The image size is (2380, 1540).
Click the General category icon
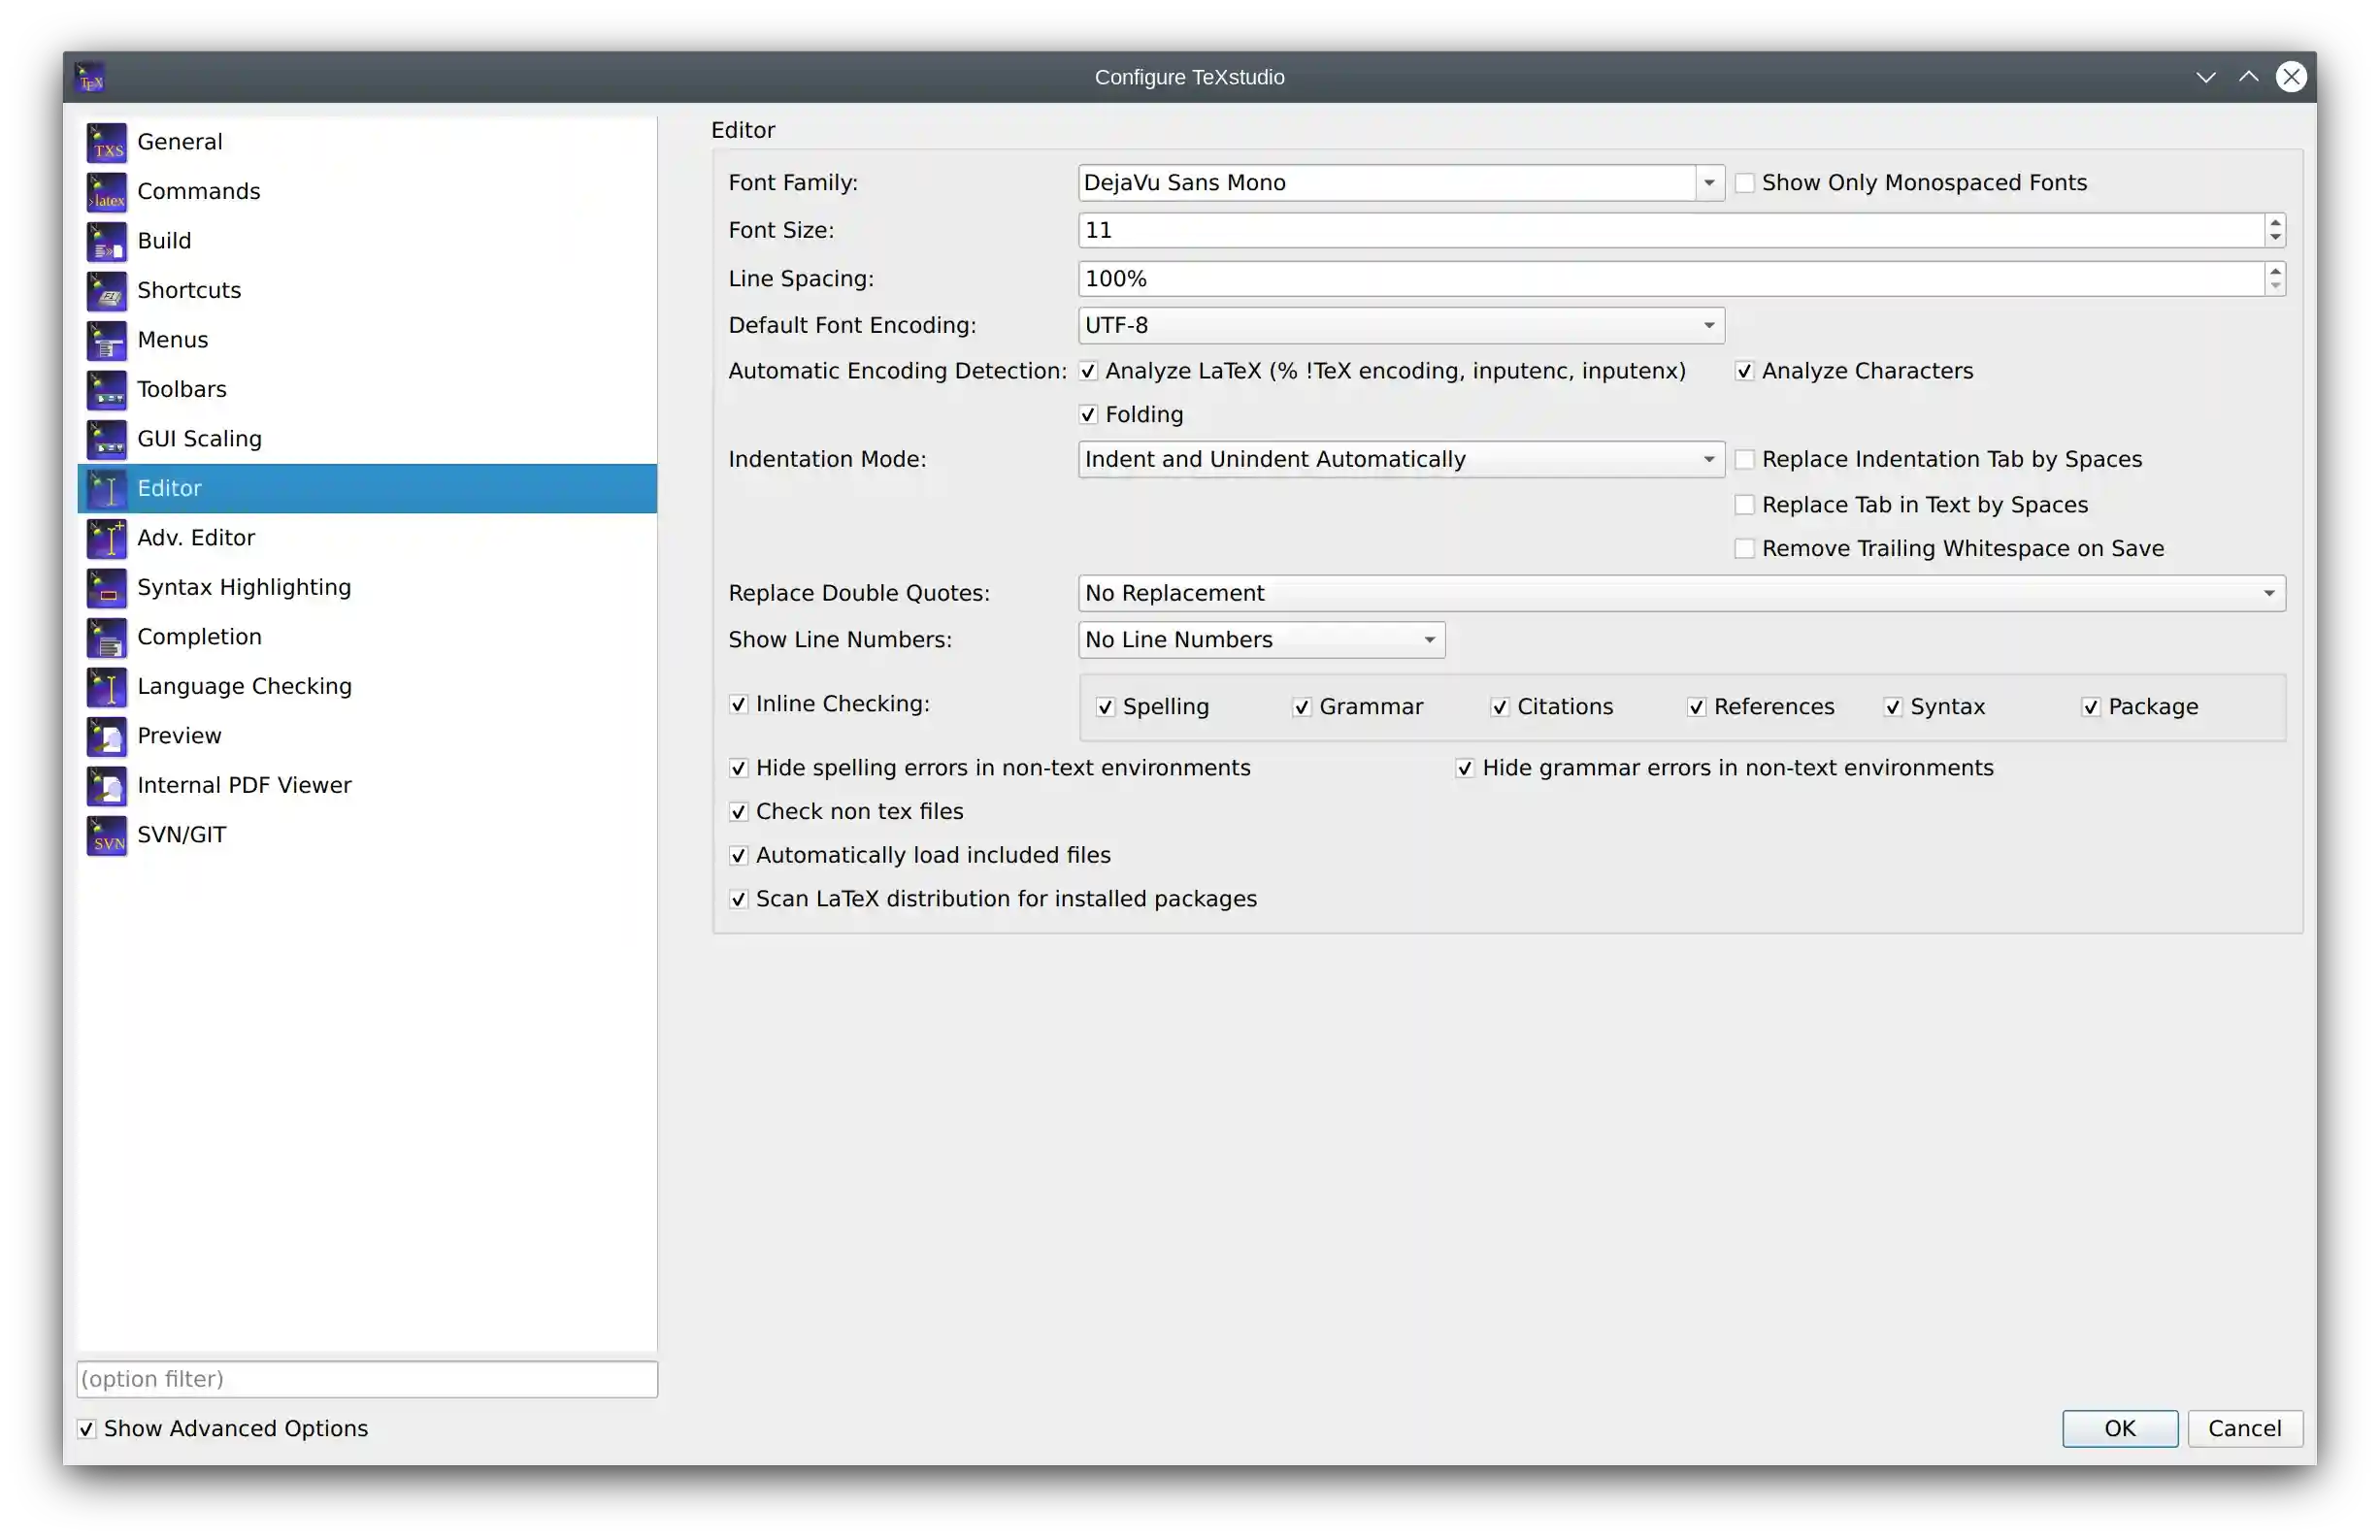[x=107, y=142]
